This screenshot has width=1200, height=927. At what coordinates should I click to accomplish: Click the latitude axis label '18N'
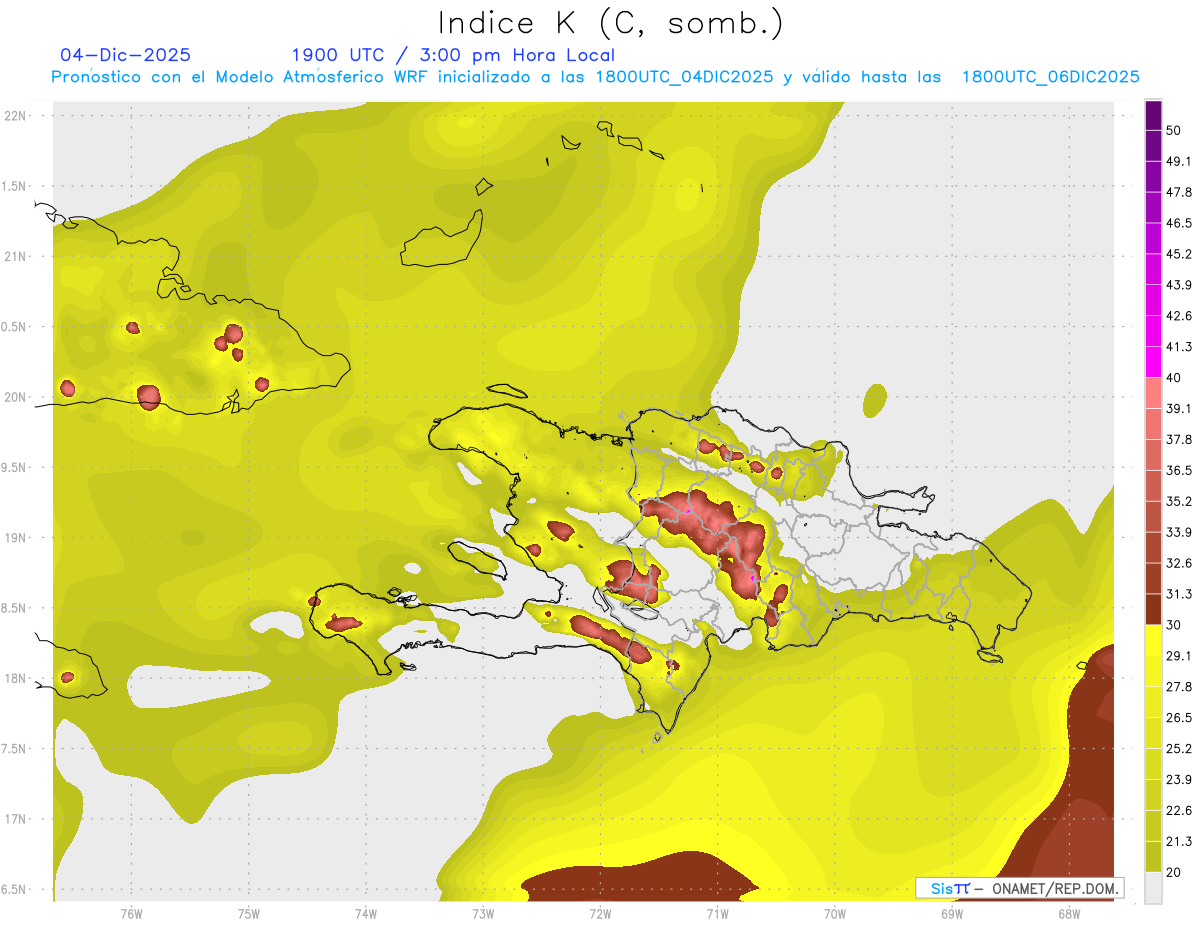[x=15, y=679]
